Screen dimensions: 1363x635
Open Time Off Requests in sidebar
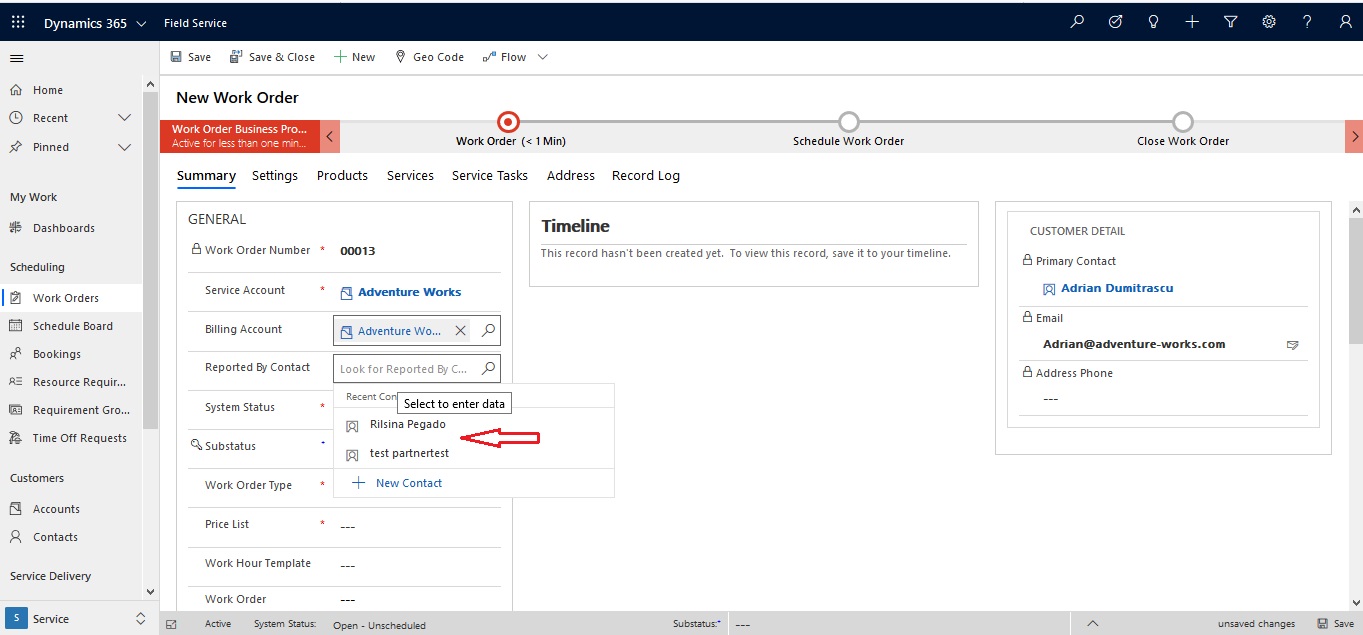[80, 438]
